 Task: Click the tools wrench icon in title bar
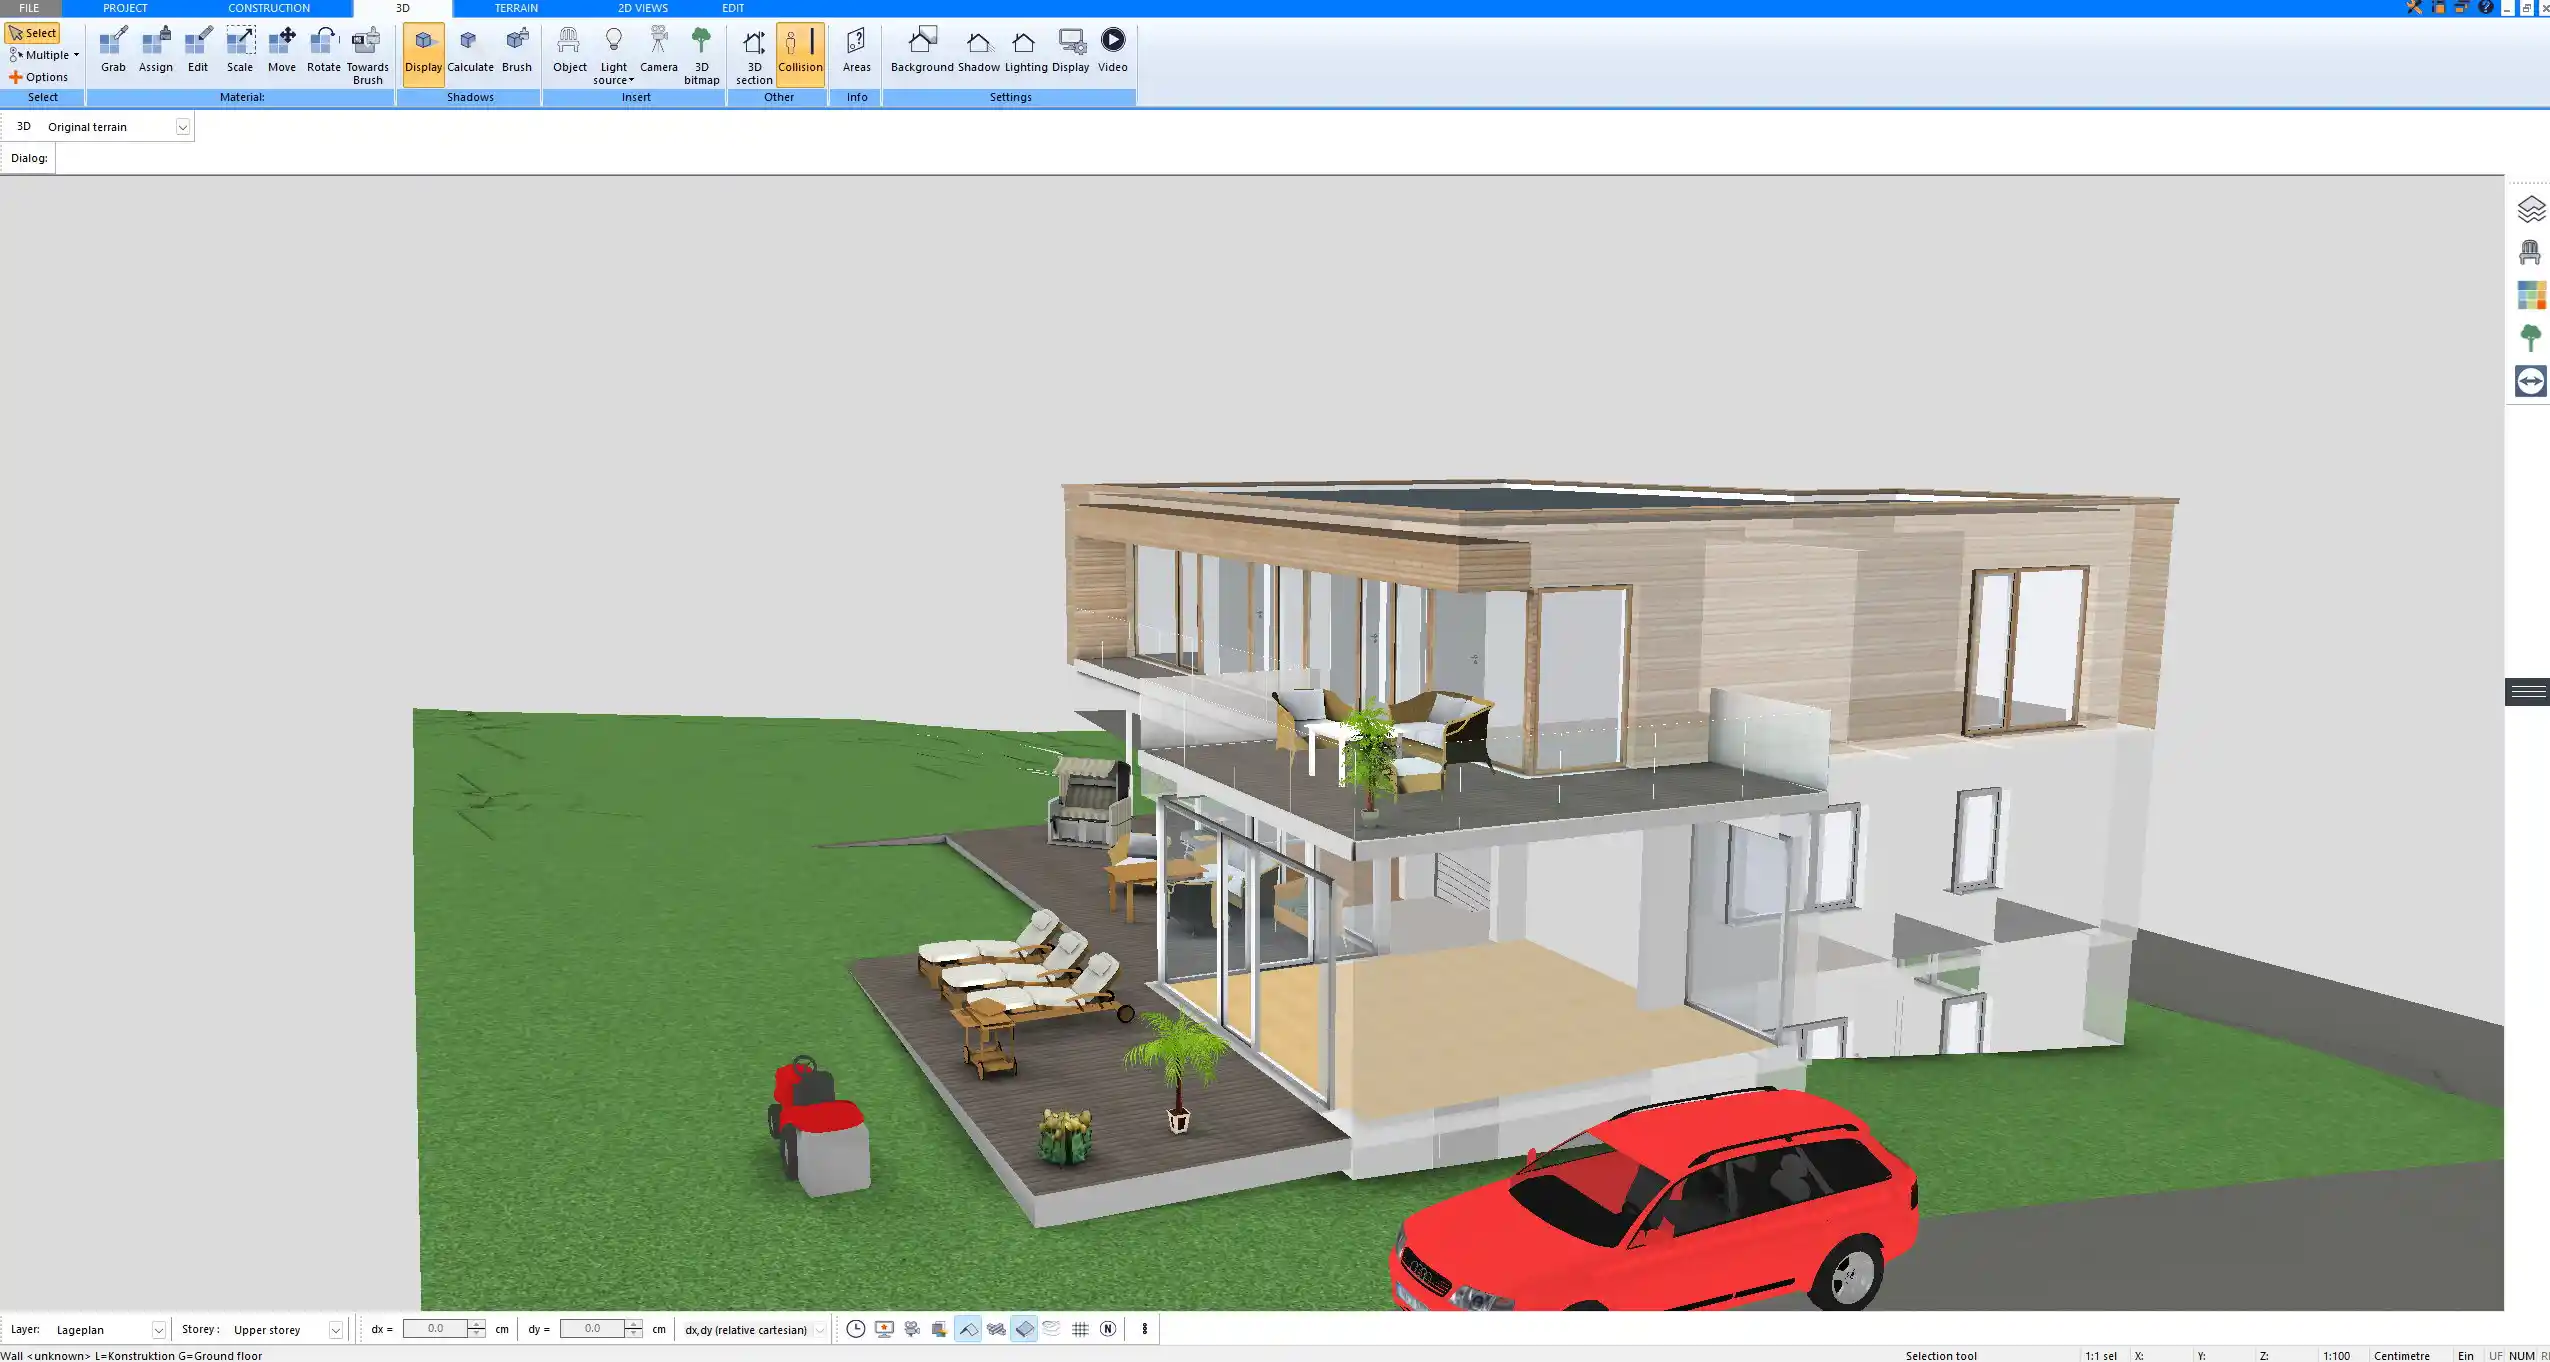coord(2414,7)
